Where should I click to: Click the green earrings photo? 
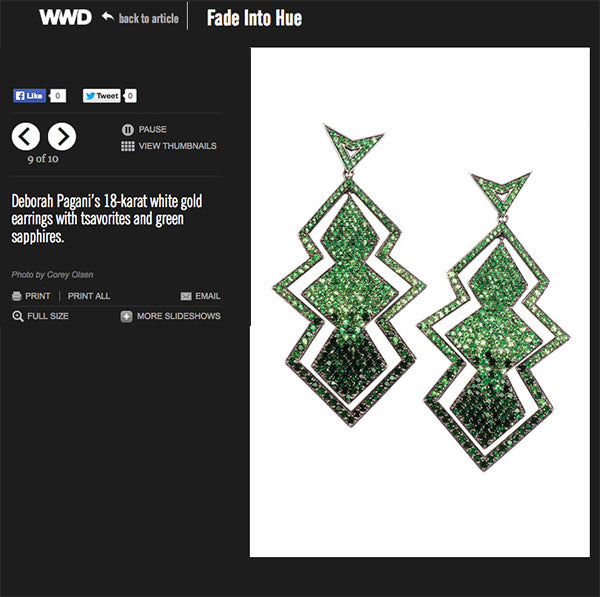pos(420,302)
